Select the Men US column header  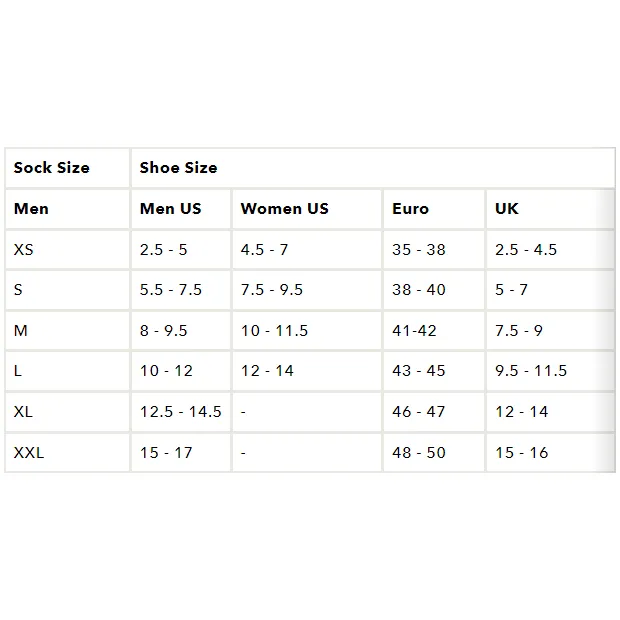pyautogui.click(x=181, y=209)
